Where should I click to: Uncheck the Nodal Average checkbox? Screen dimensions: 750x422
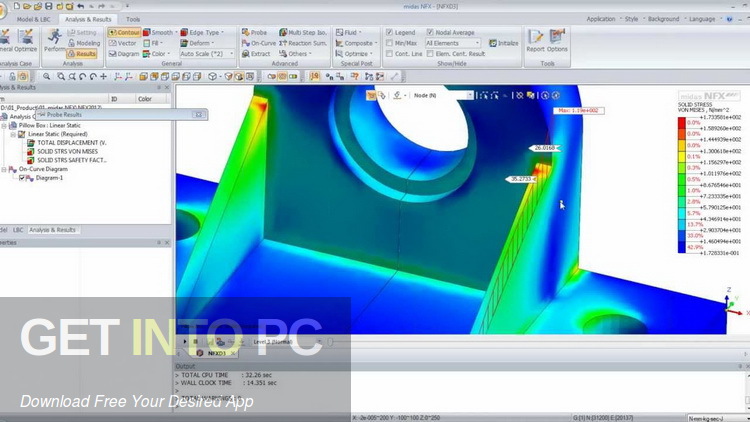[430, 32]
